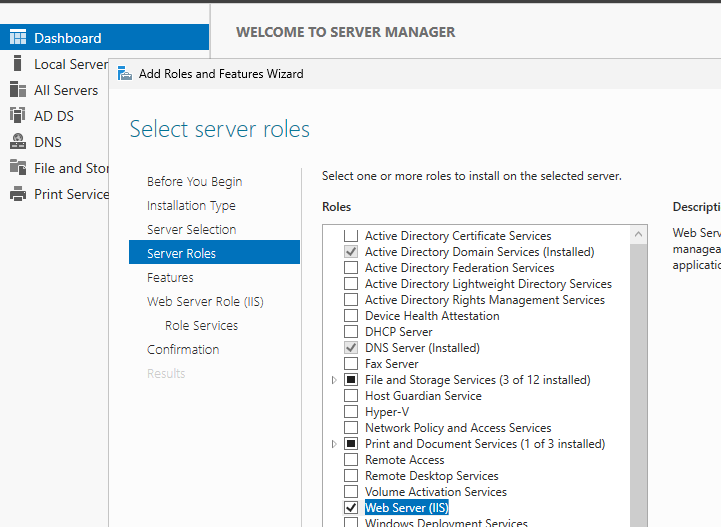Open the Confirmation wizard page
Screen dimensions: 721x527
183,349
